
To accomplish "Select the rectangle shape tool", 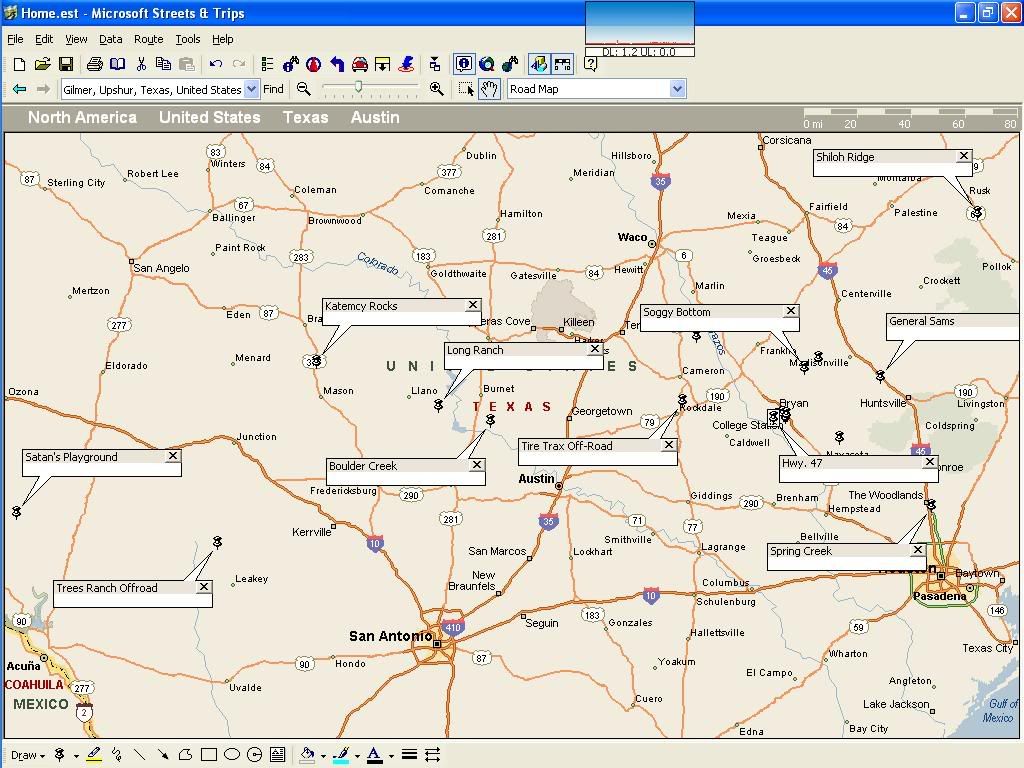I will coord(209,755).
